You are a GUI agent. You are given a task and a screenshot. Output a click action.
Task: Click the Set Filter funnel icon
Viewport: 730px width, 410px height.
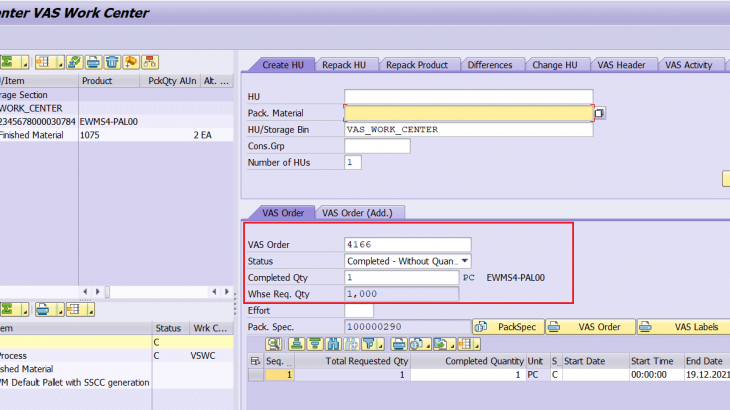pos(369,344)
